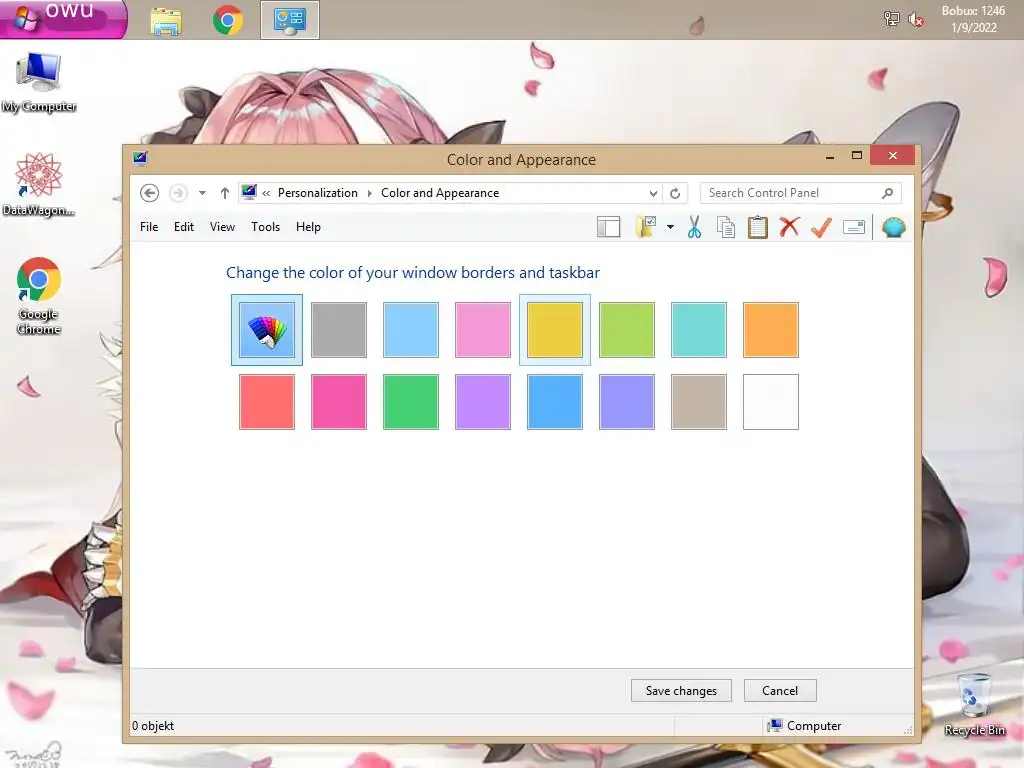Go up one level with Up arrow
This screenshot has height=768, width=1024.
click(225, 193)
